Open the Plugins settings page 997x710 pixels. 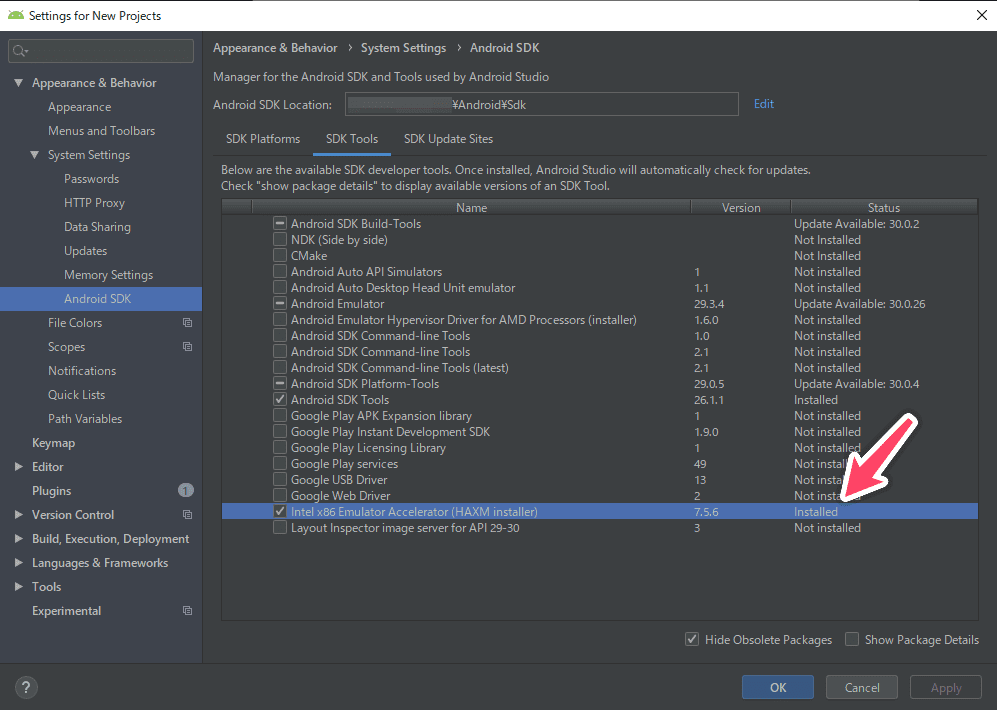coord(52,491)
